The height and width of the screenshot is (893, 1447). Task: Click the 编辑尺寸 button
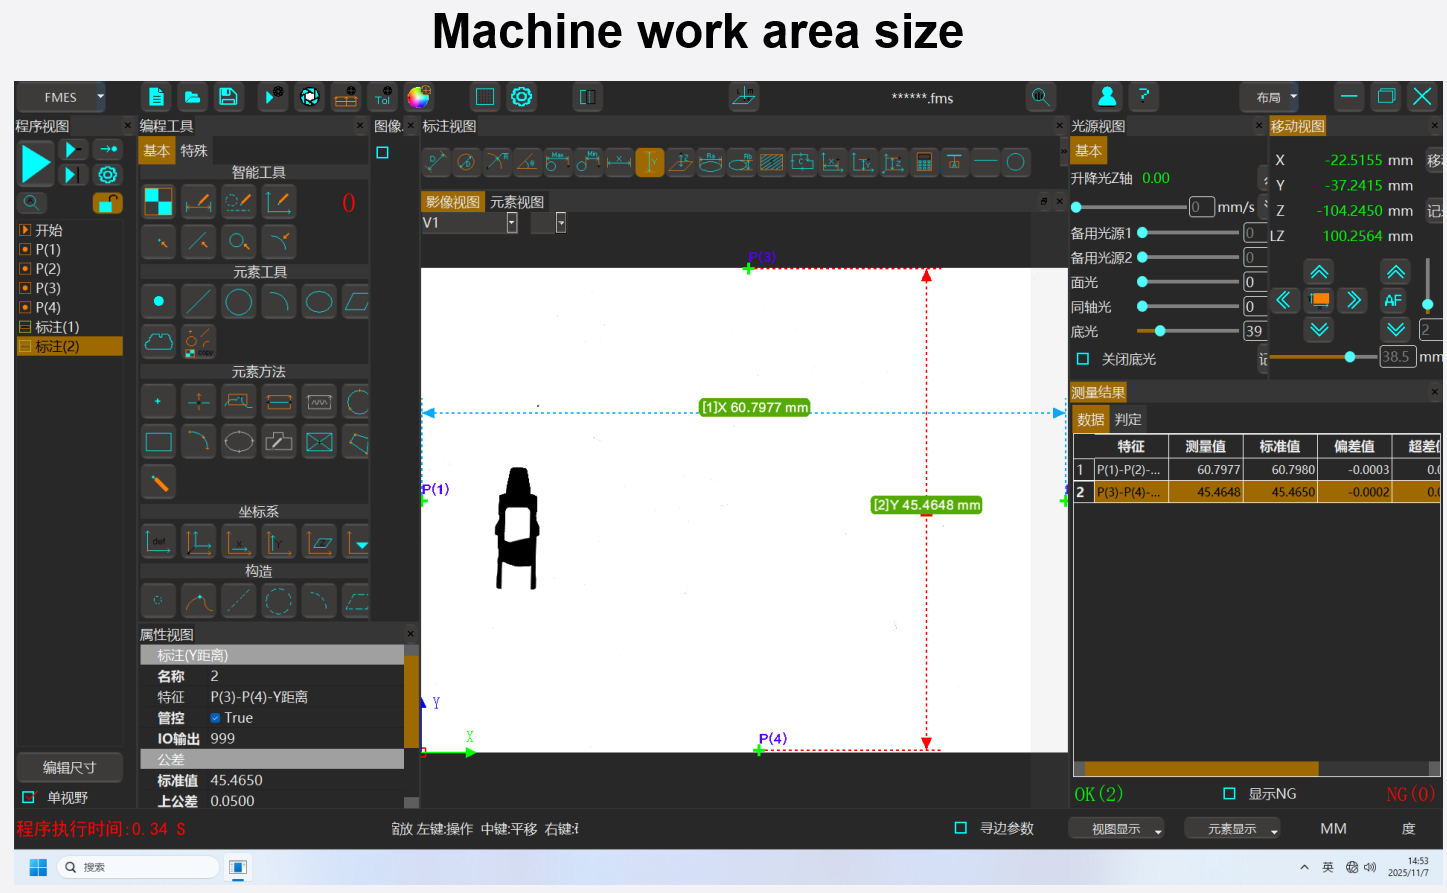[70, 768]
